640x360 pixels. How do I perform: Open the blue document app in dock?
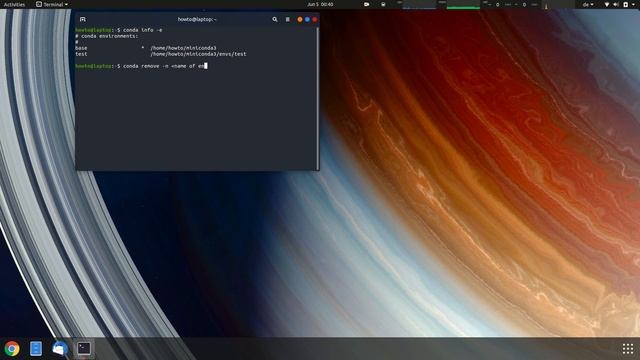[36, 349]
